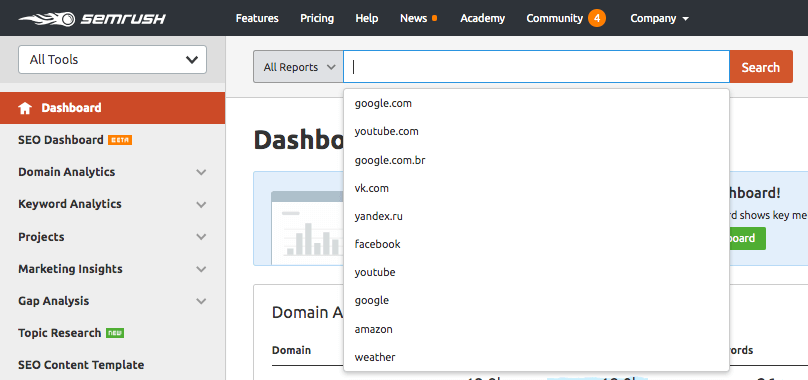Choose the youtube keyword suggestion
Screen dimensions: 808x380
pyautogui.click(x=536, y=272)
